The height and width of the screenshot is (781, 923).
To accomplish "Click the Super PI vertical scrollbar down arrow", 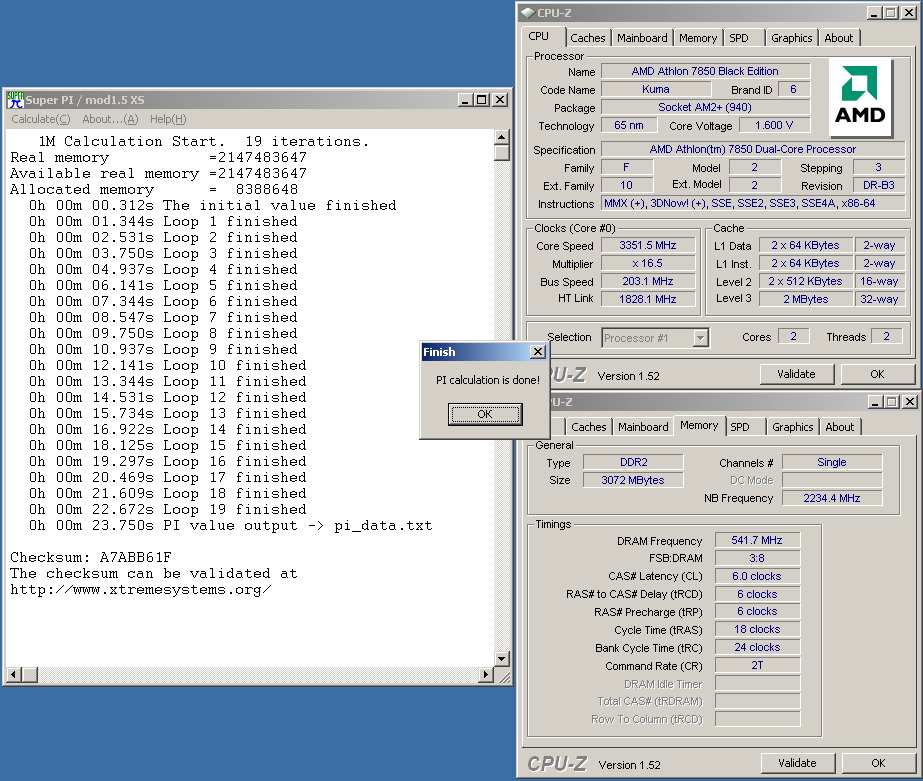I will (502, 659).
